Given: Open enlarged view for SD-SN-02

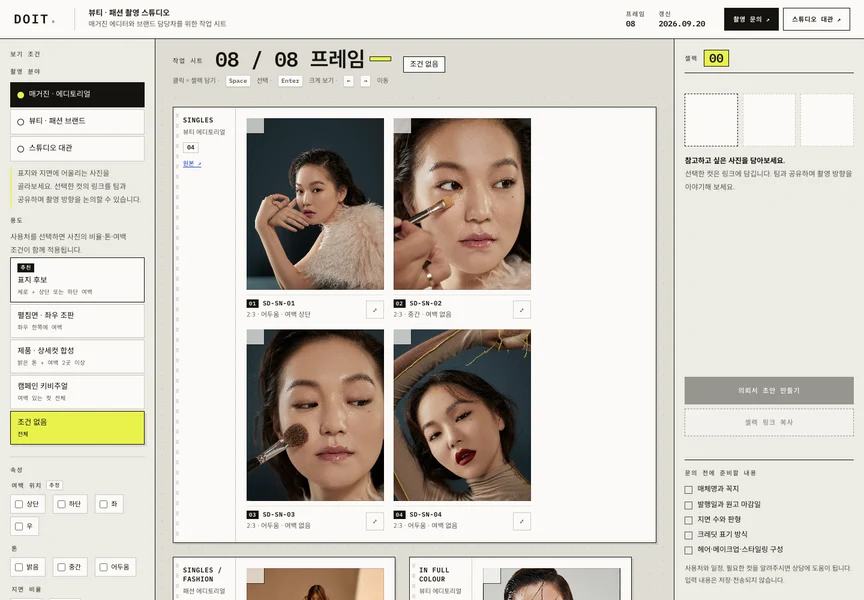Looking at the screenshot, I should click(522, 310).
